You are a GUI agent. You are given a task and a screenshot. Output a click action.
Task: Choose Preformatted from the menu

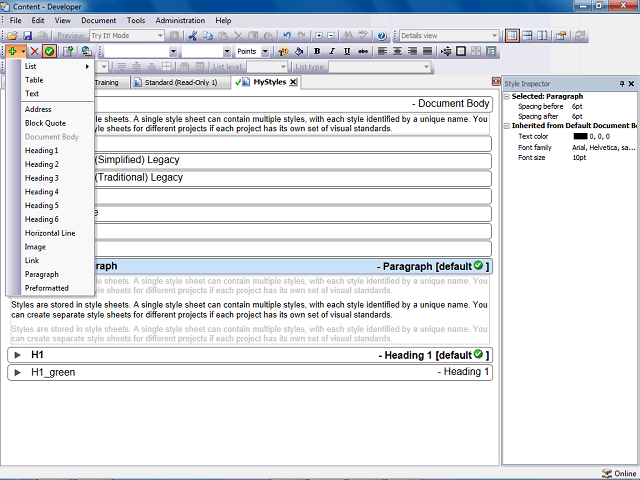click(57, 288)
